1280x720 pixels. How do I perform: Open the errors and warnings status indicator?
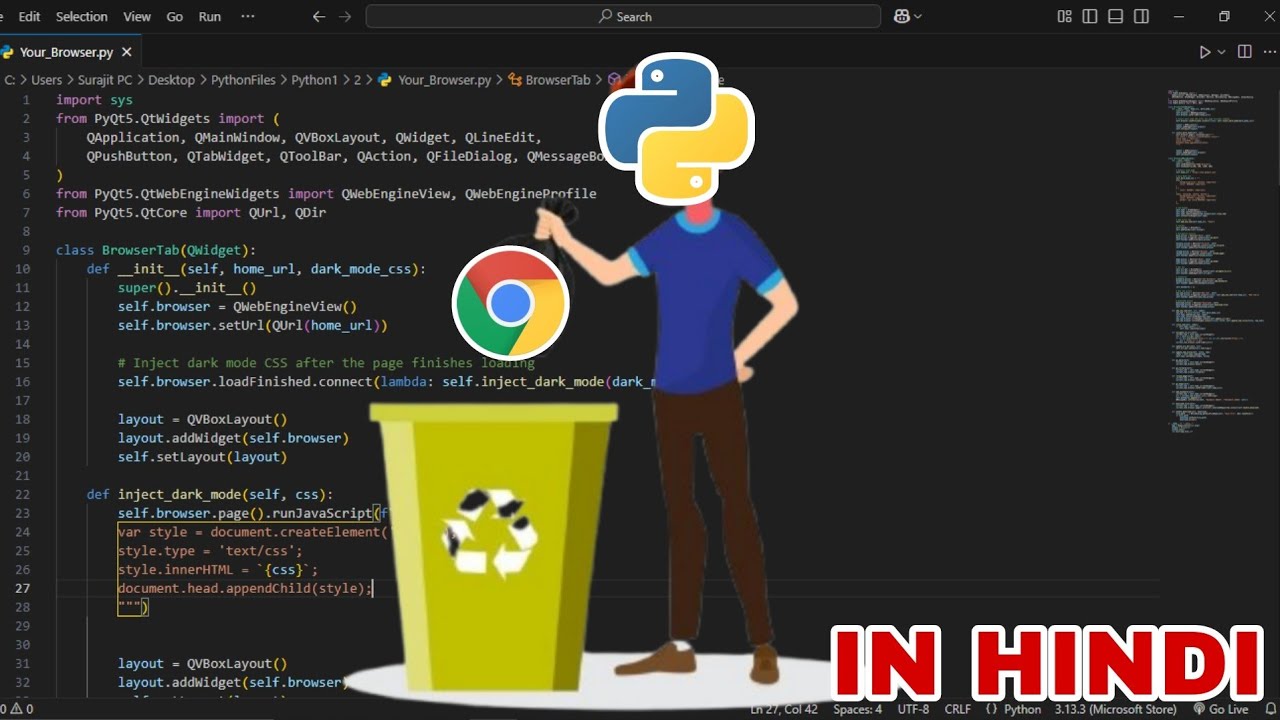pyautogui.click(x=17, y=709)
